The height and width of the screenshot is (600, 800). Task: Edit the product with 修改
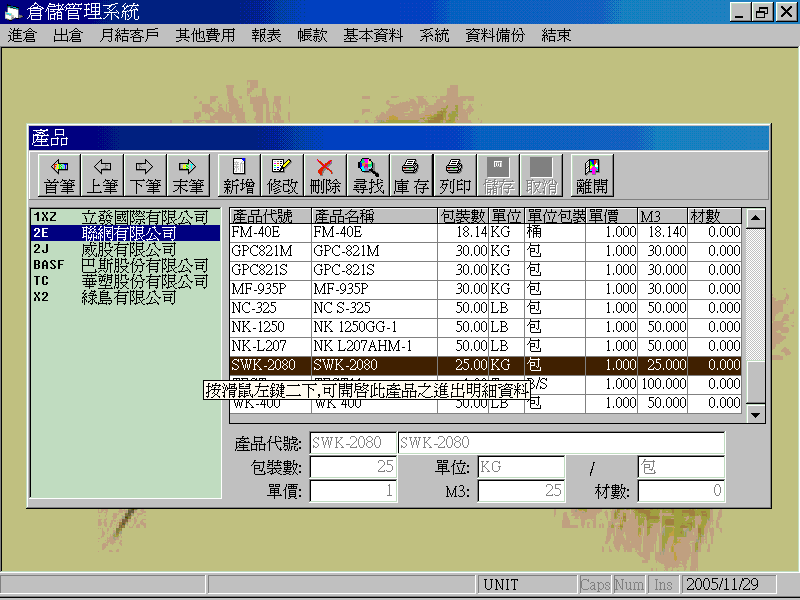pyautogui.click(x=282, y=175)
